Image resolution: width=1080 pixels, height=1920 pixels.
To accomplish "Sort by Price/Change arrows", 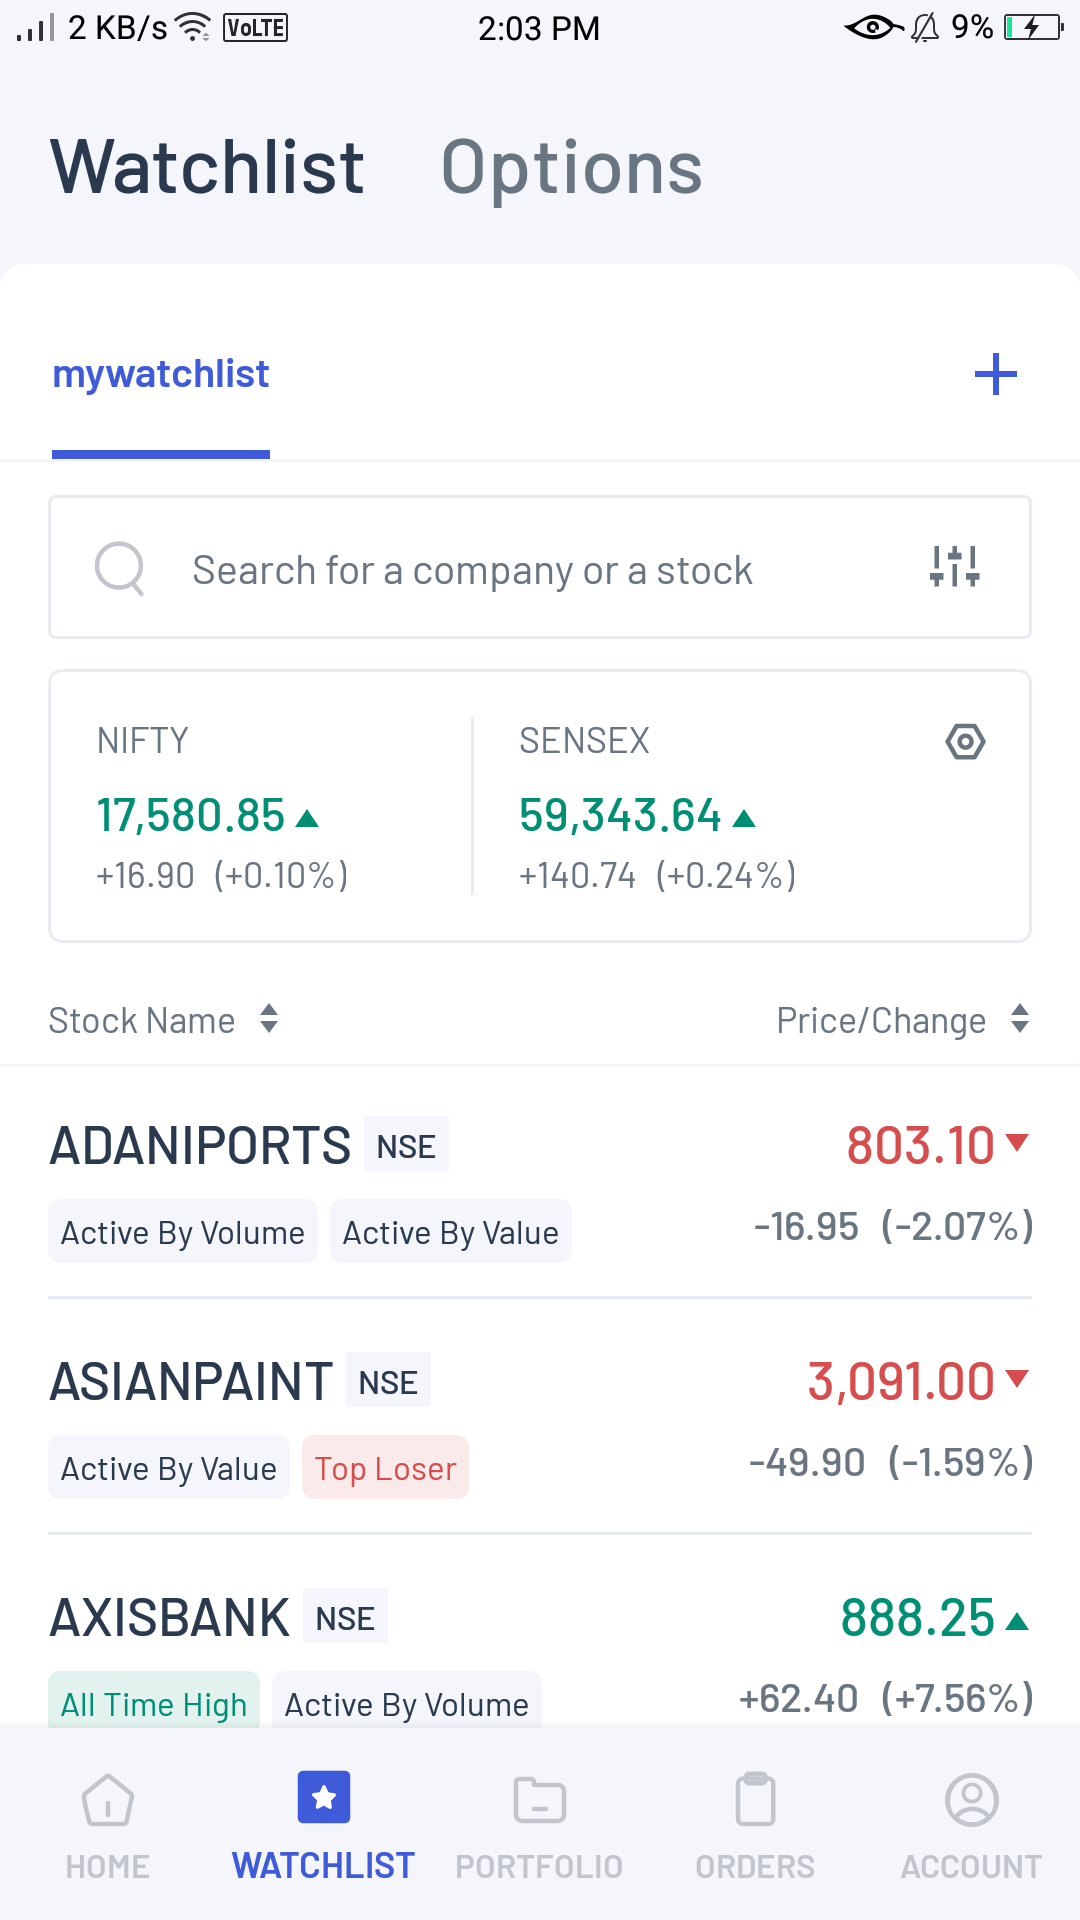I will tap(1019, 1020).
